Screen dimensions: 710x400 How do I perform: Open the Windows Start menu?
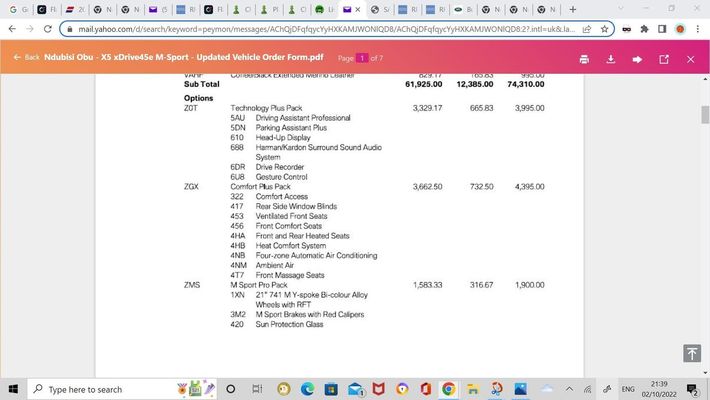[13, 389]
